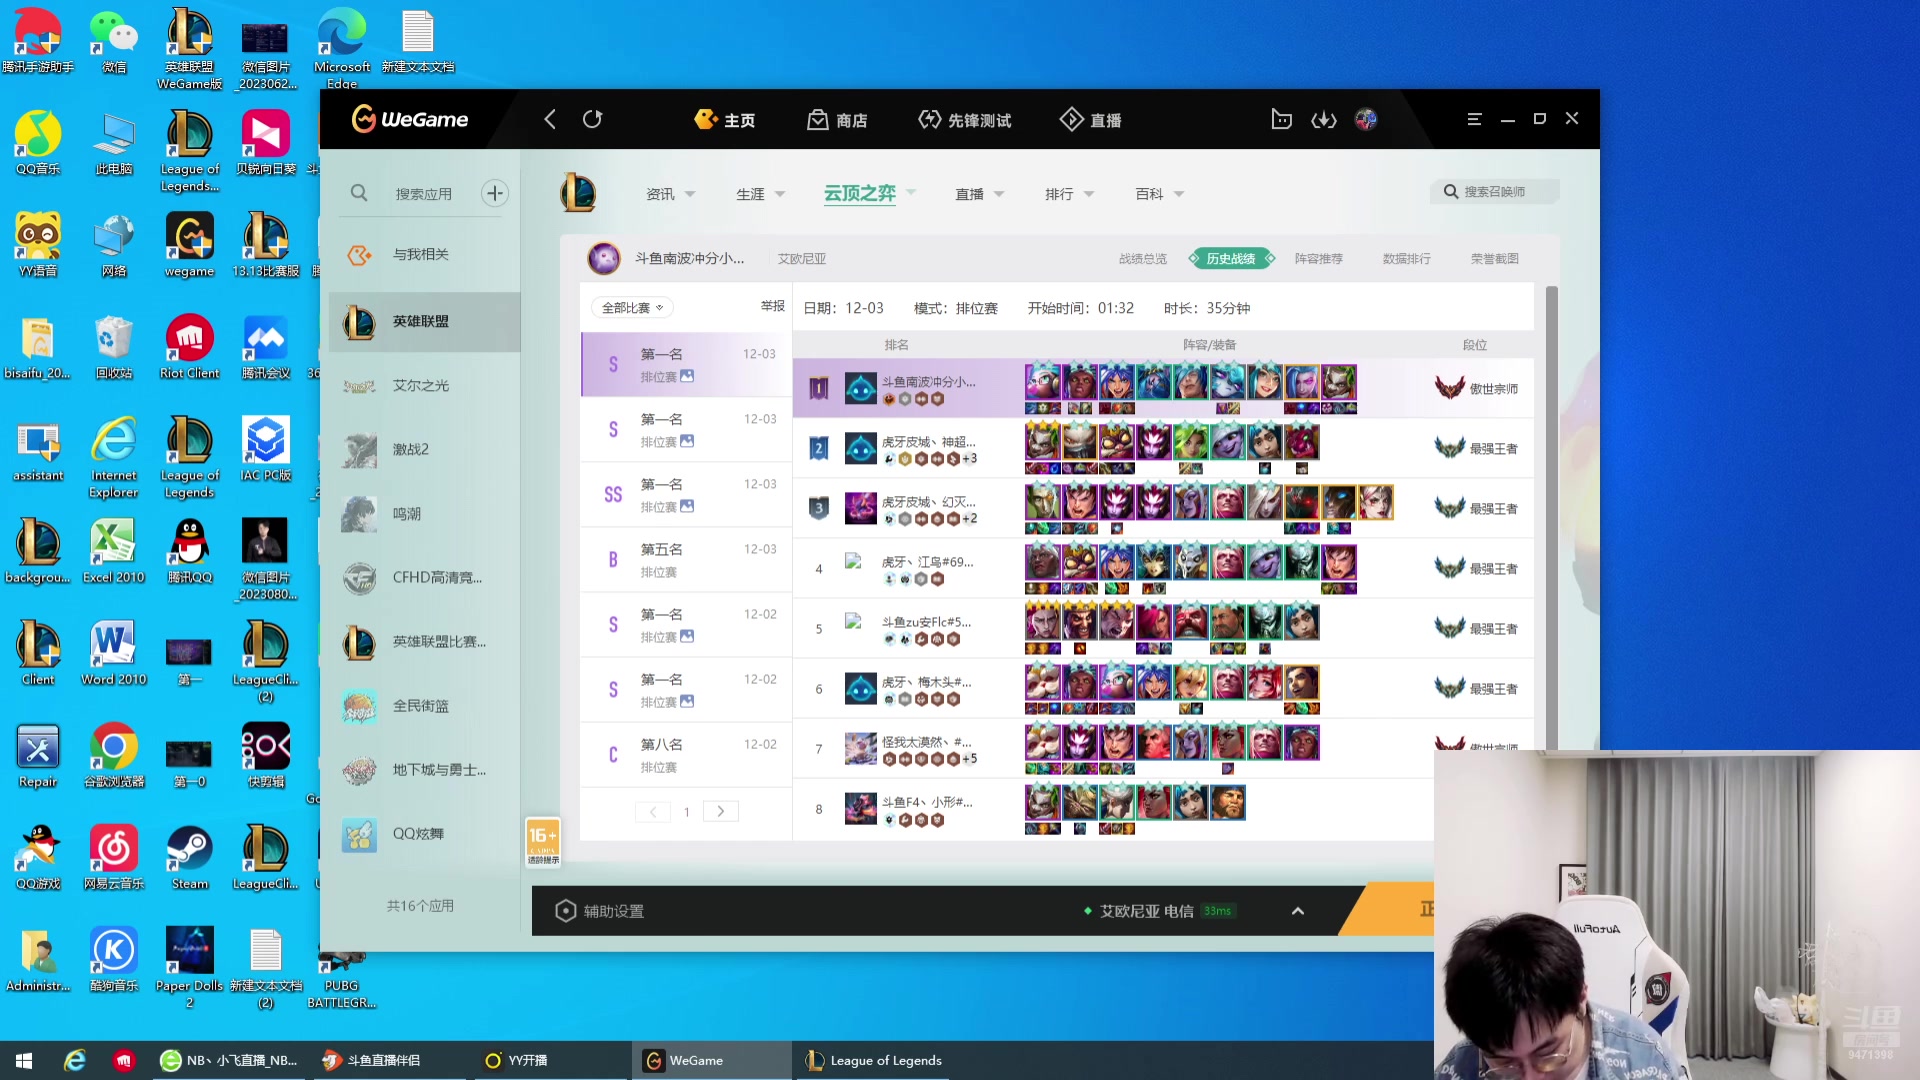The width and height of the screenshot is (1920, 1080).
Task: Open QQ音乐 desktop icon
Action: pyautogui.click(x=38, y=142)
